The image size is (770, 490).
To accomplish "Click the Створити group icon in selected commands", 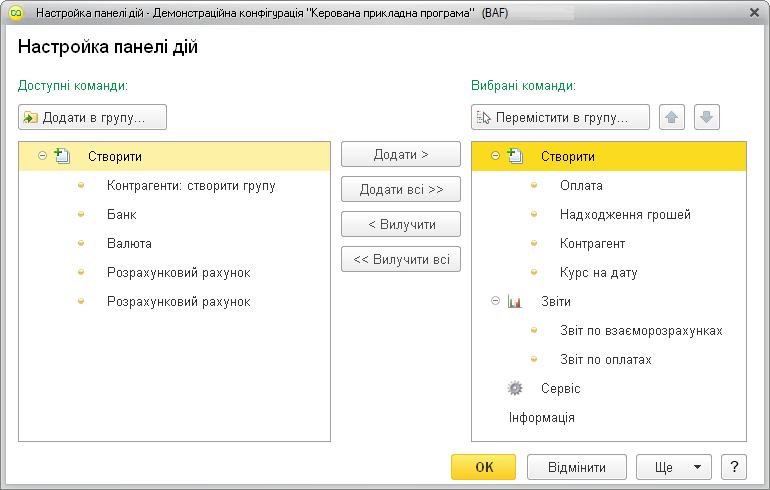I will pos(515,156).
